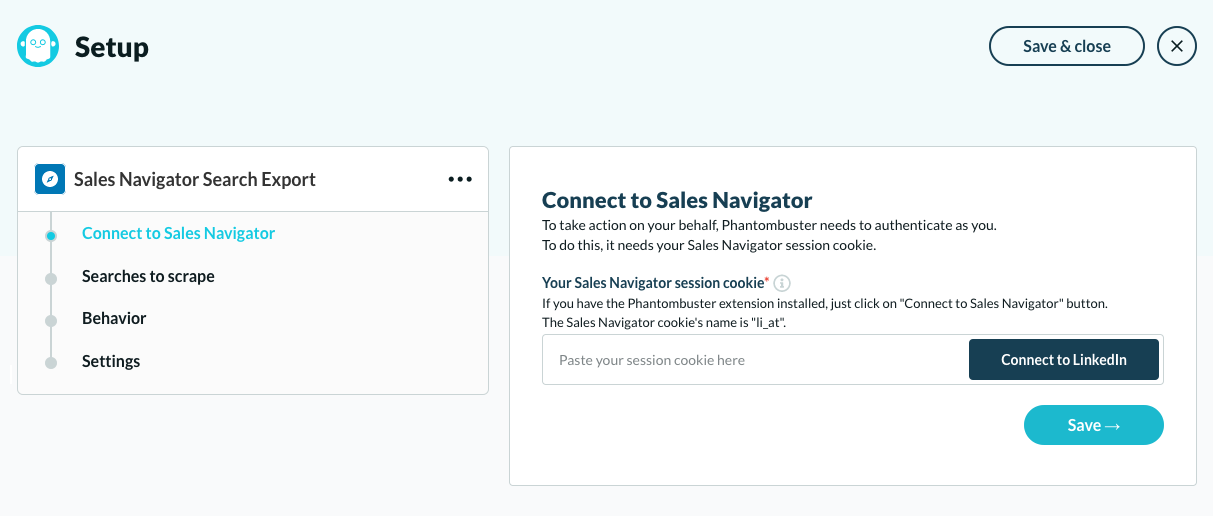
Task: Go to the Searches to scrape step
Action: [x=148, y=276]
